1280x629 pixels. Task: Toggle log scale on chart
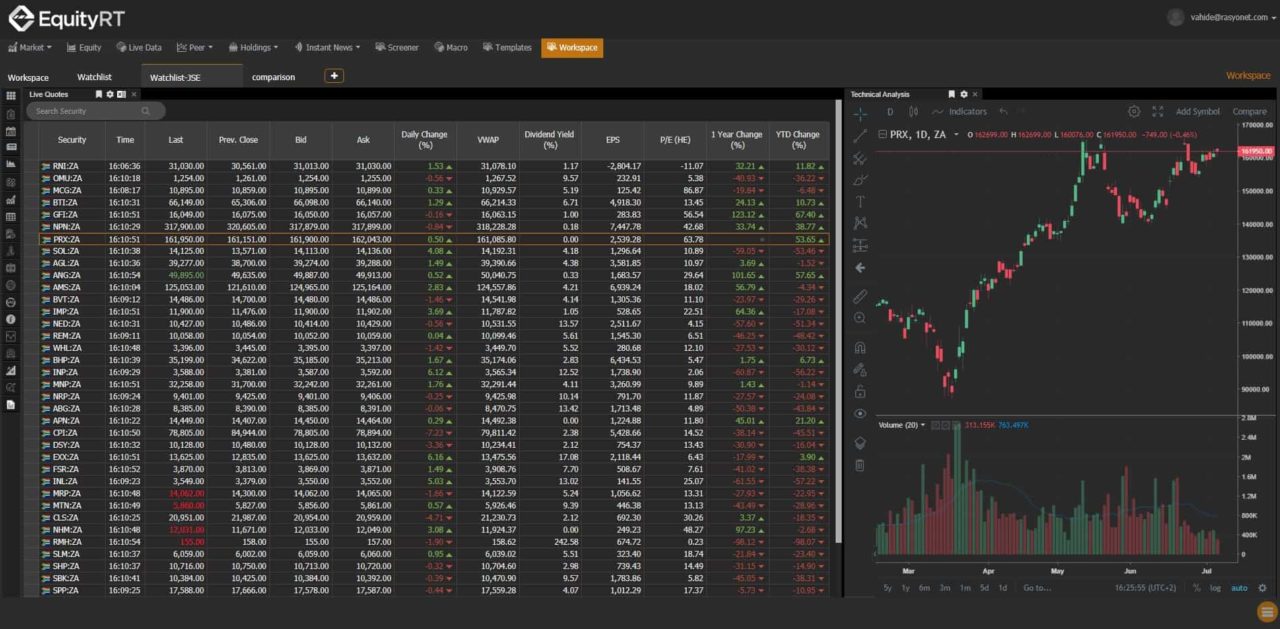(1215, 588)
